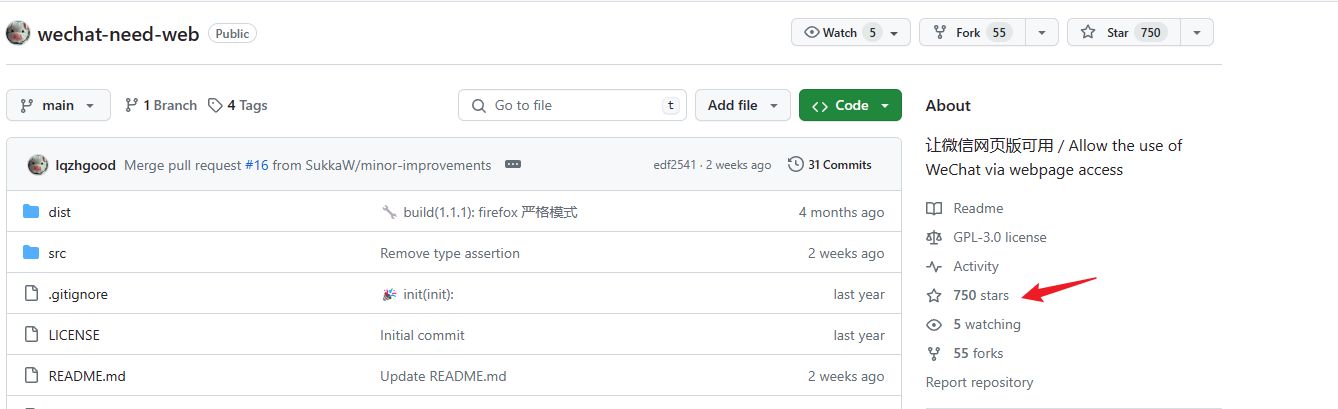
Task: Expand the main branch selector
Action: [x=58, y=105]
